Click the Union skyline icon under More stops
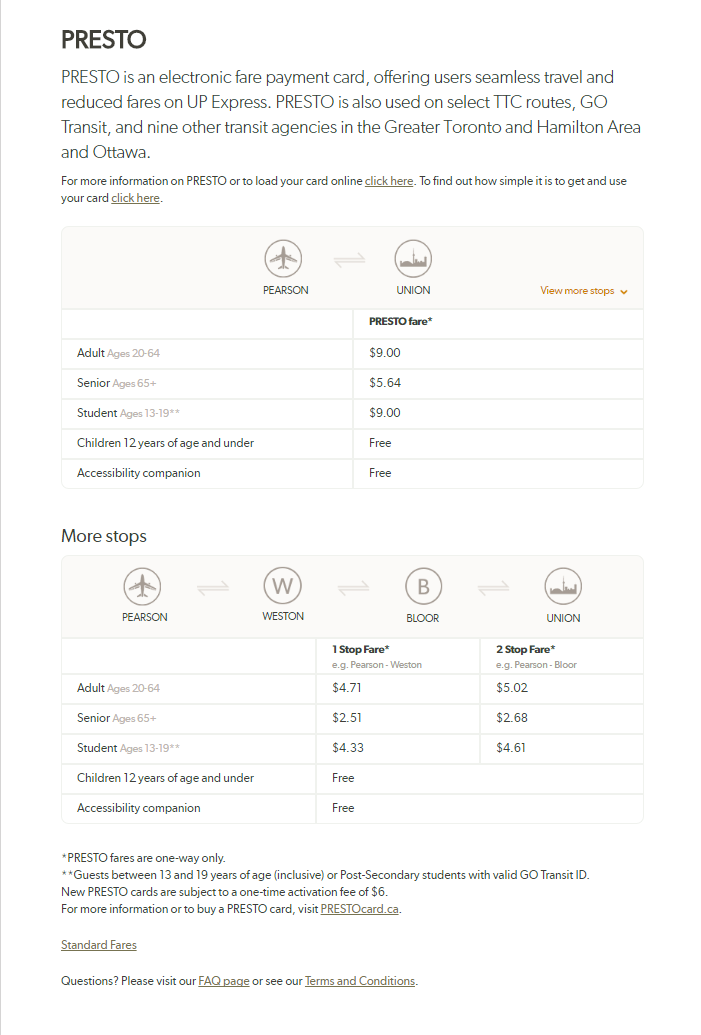Viewport: 701px width, 1035px height. (563, 586)
